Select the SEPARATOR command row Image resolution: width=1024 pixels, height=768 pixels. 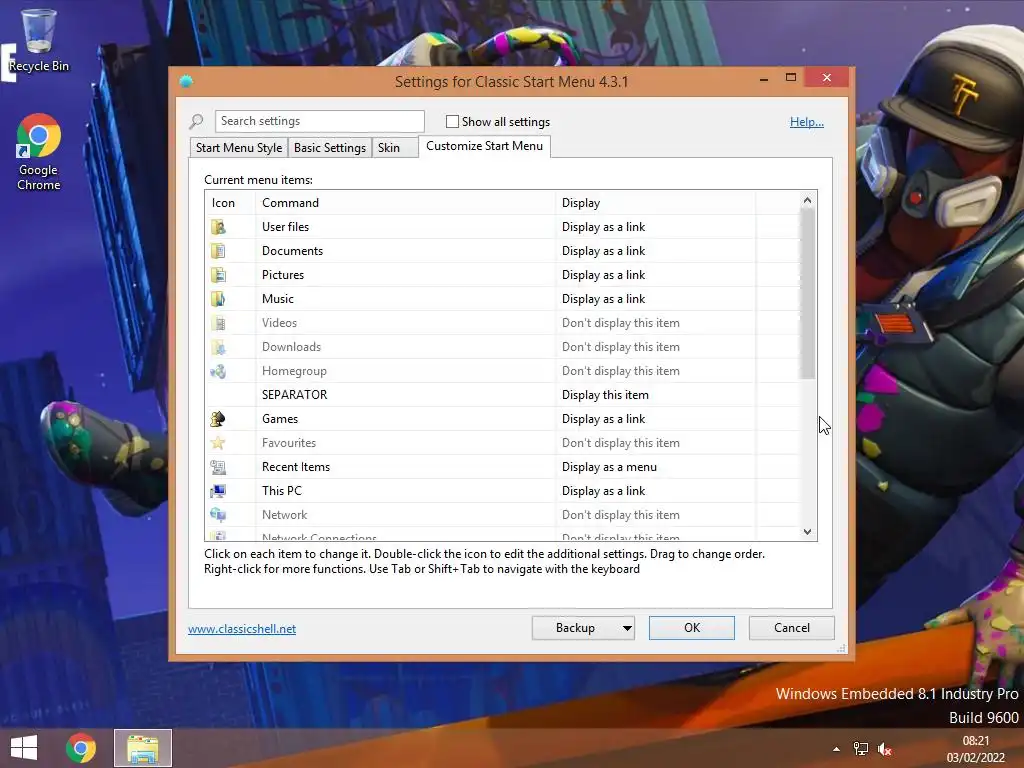pyautogui.click(x=295, y=395)
